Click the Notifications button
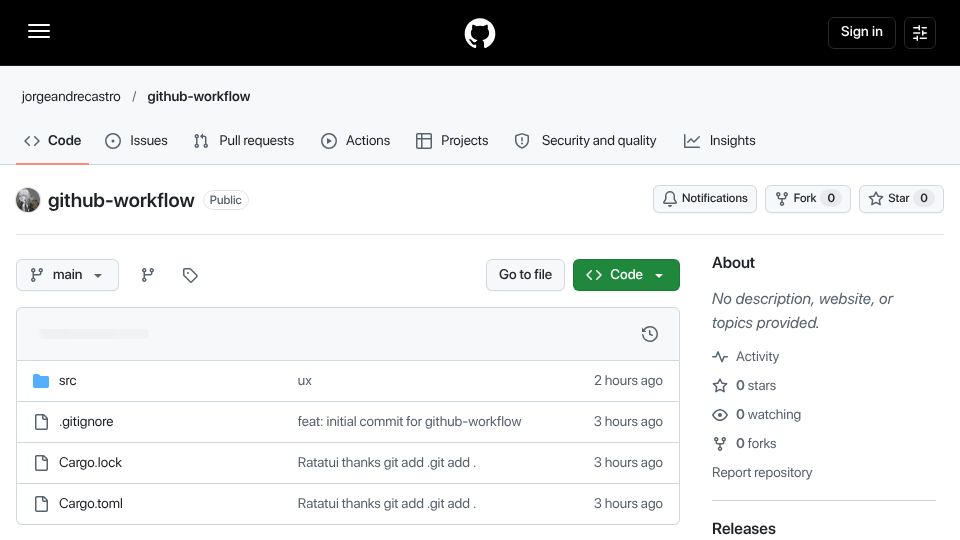This screenshot has height=540, width=960. (705, 198)
